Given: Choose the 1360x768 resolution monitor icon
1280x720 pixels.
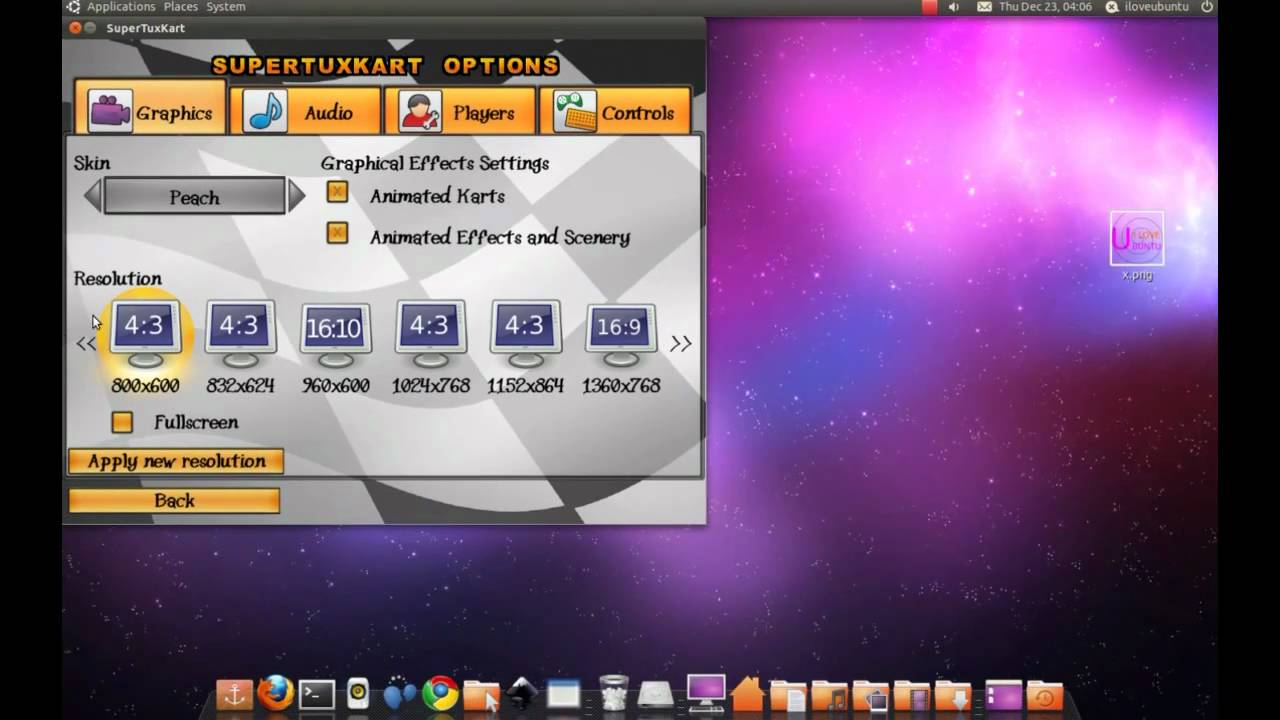Looking at the screenshot, I should pos(620,334).
